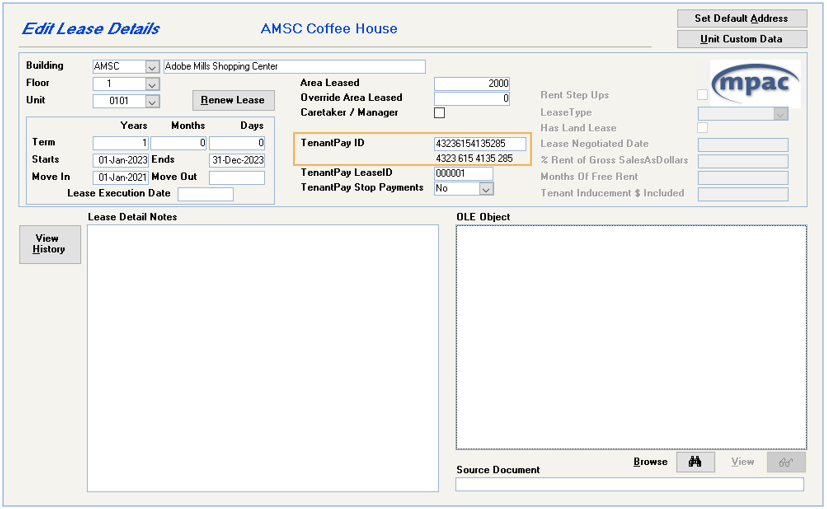
Task: Click the Lease Execution Date field
Action: (206, 194)
